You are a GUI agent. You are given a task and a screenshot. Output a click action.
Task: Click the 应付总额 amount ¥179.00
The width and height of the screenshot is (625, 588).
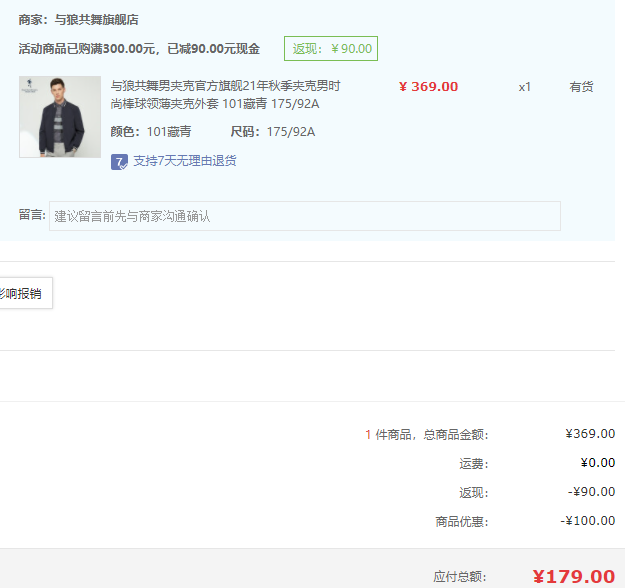tap(574, 576)
